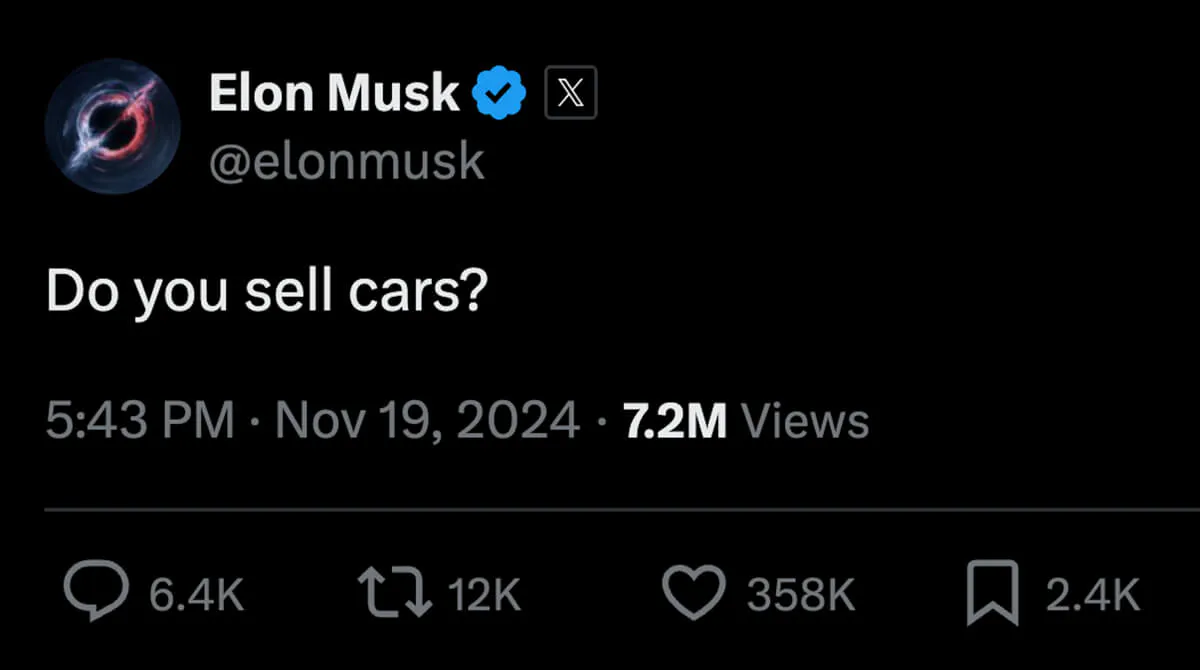1200x670 pixels.
Task: Click the 358K like count
Action: 800,593
